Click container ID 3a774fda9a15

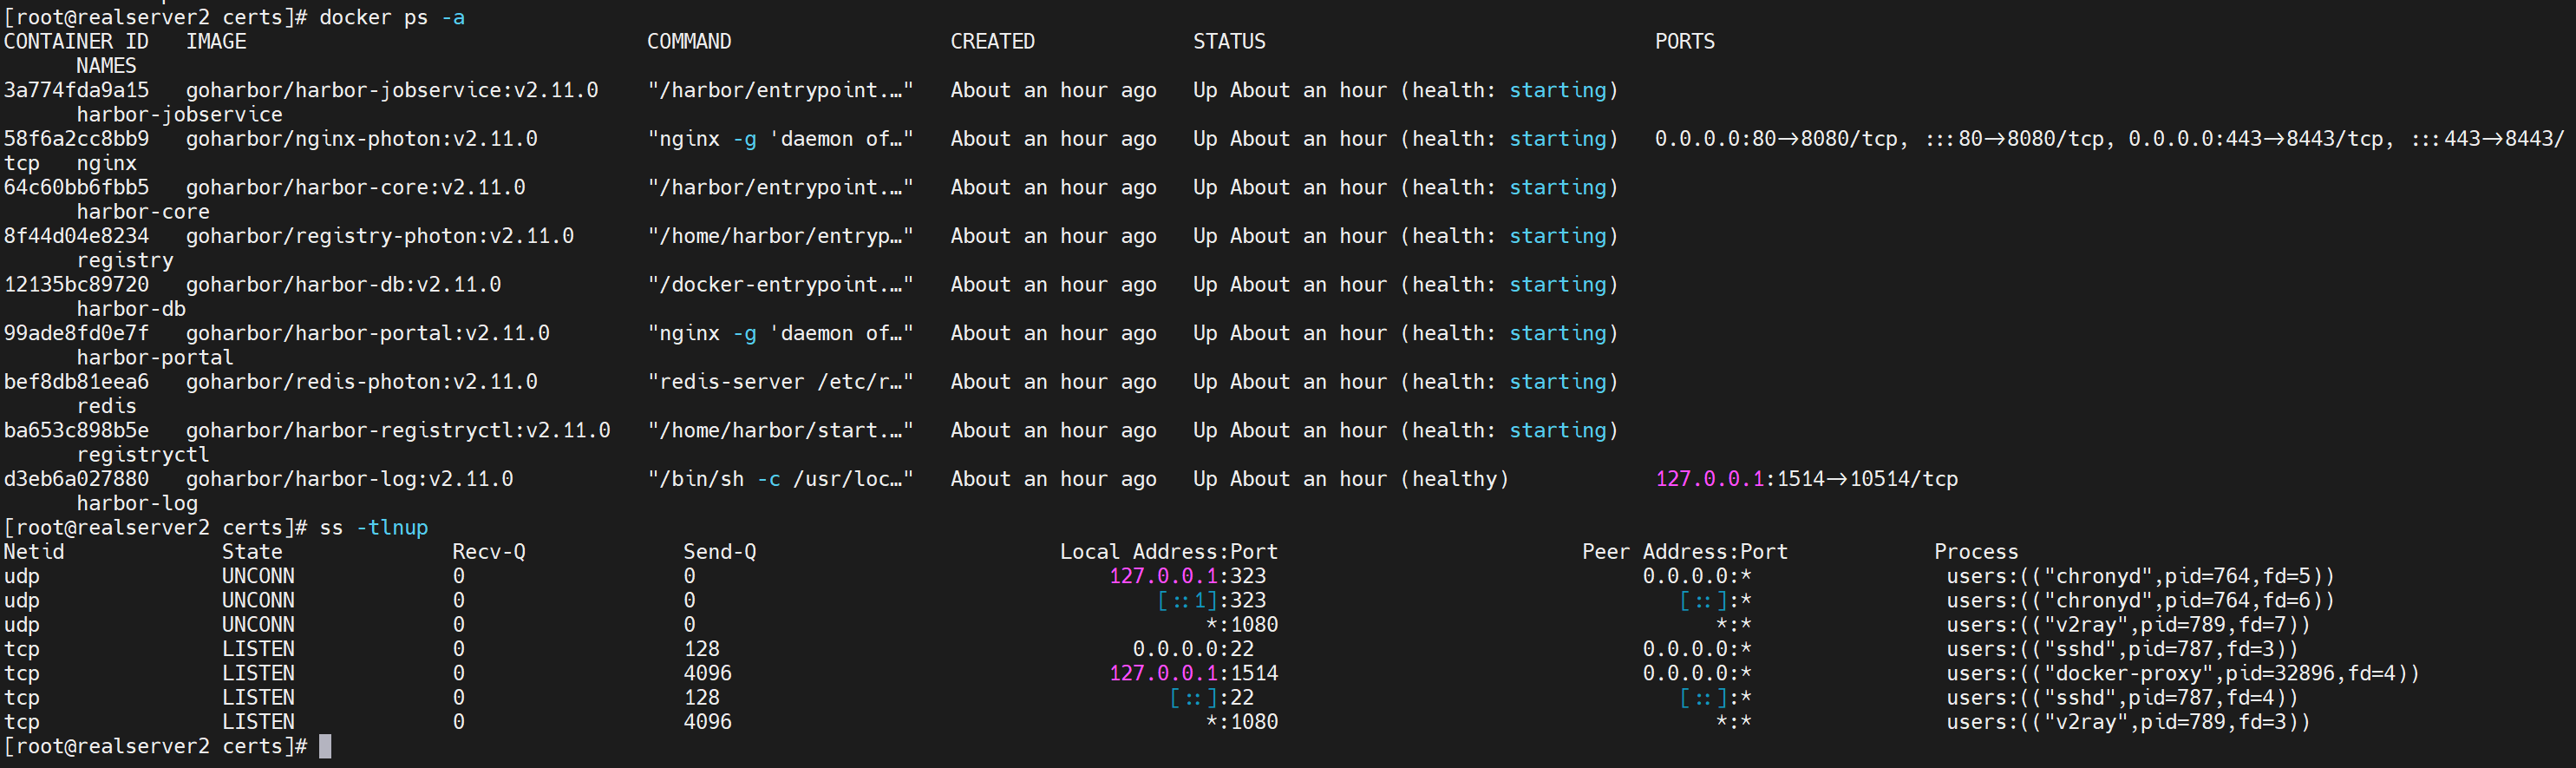coord(76,90)
